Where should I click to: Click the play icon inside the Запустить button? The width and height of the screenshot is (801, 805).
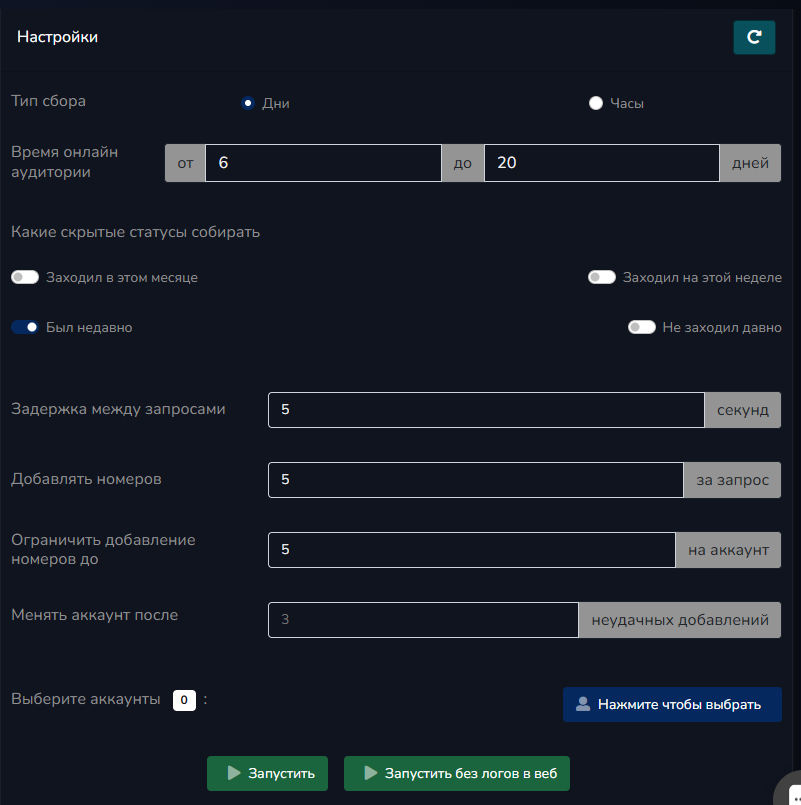tap(233, 773)
